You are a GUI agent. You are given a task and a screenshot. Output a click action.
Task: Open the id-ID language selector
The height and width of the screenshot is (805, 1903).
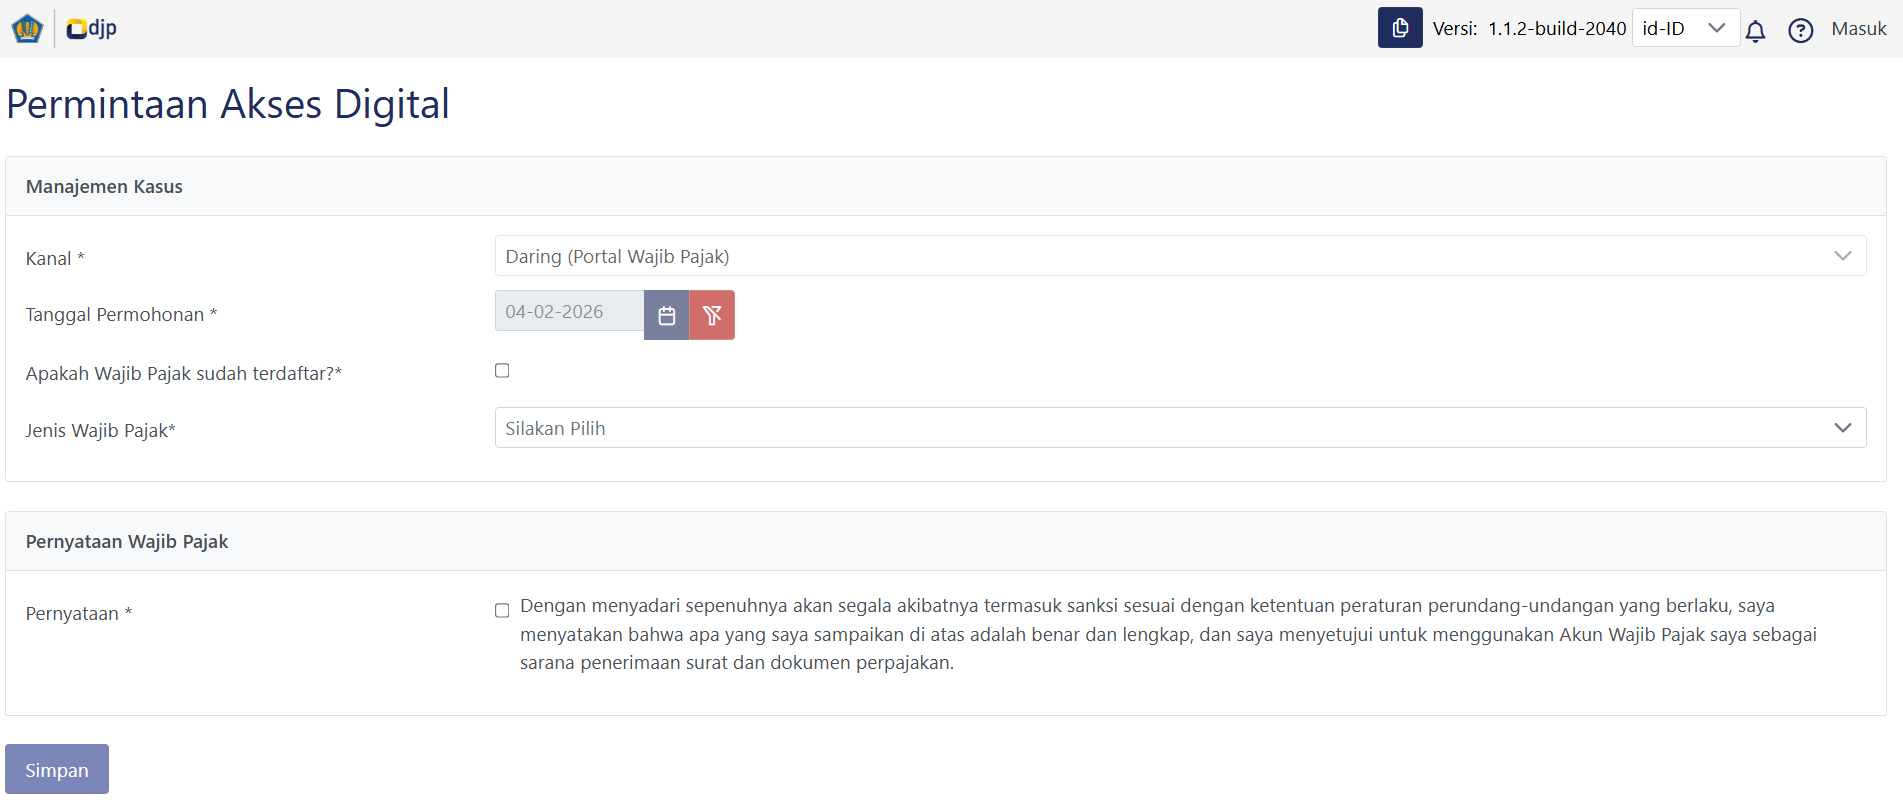click(1685, 29)
